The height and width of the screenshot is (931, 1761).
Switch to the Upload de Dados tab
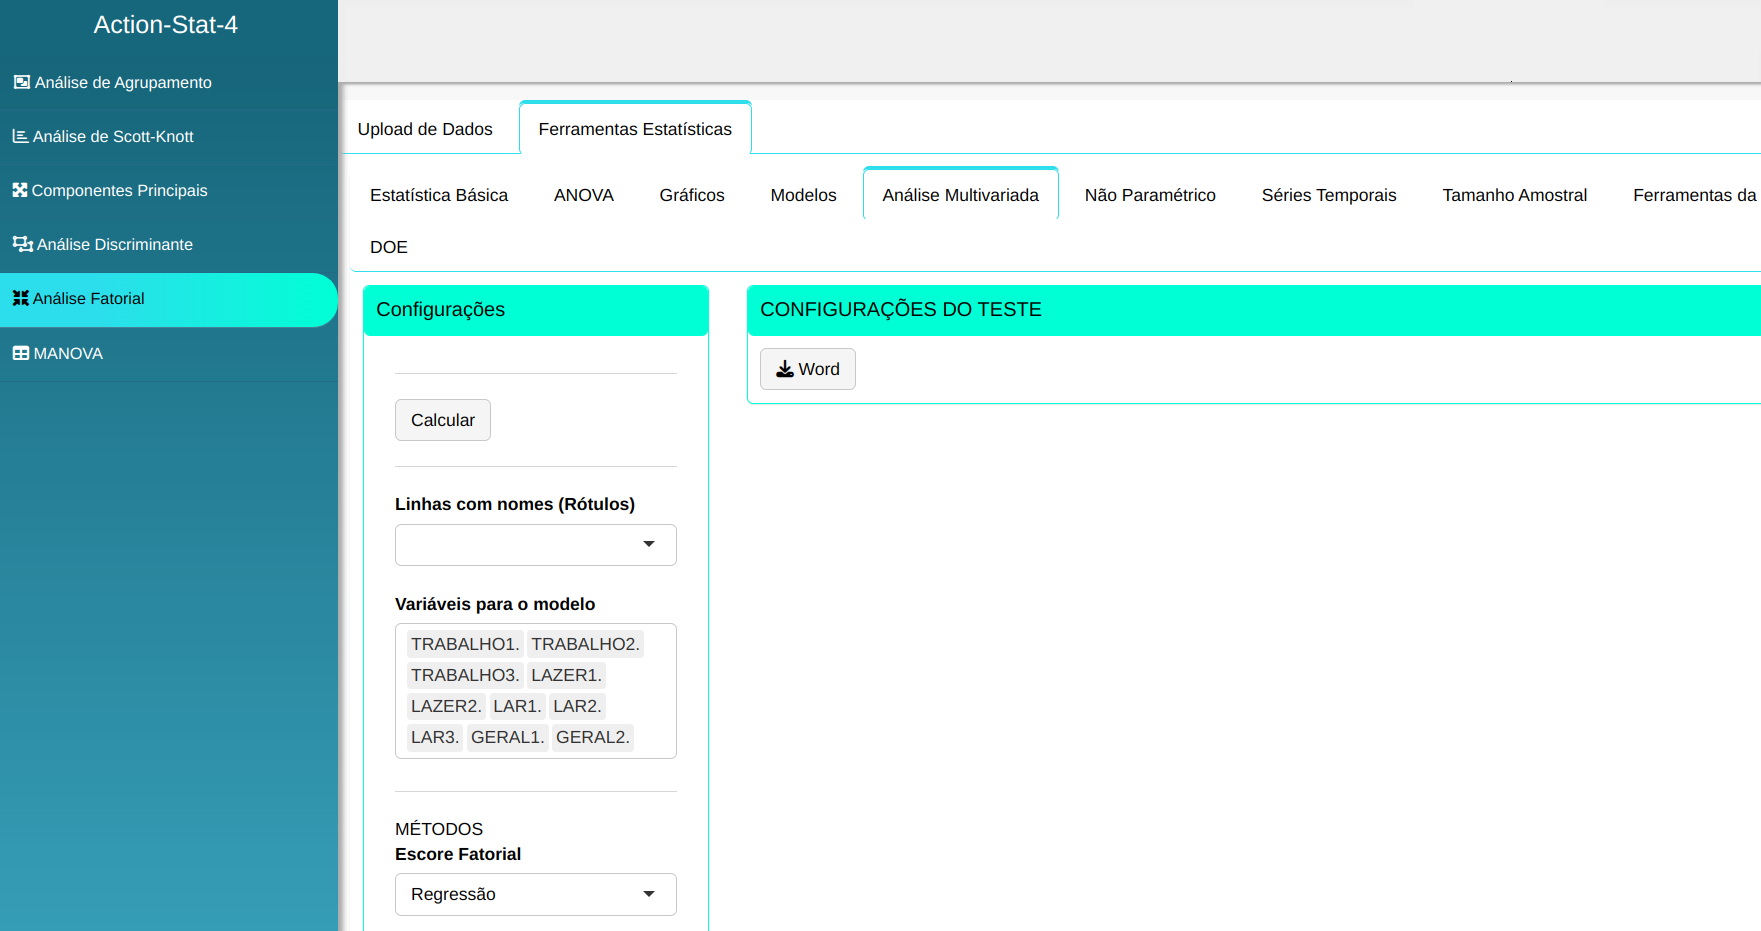[425, 129]
